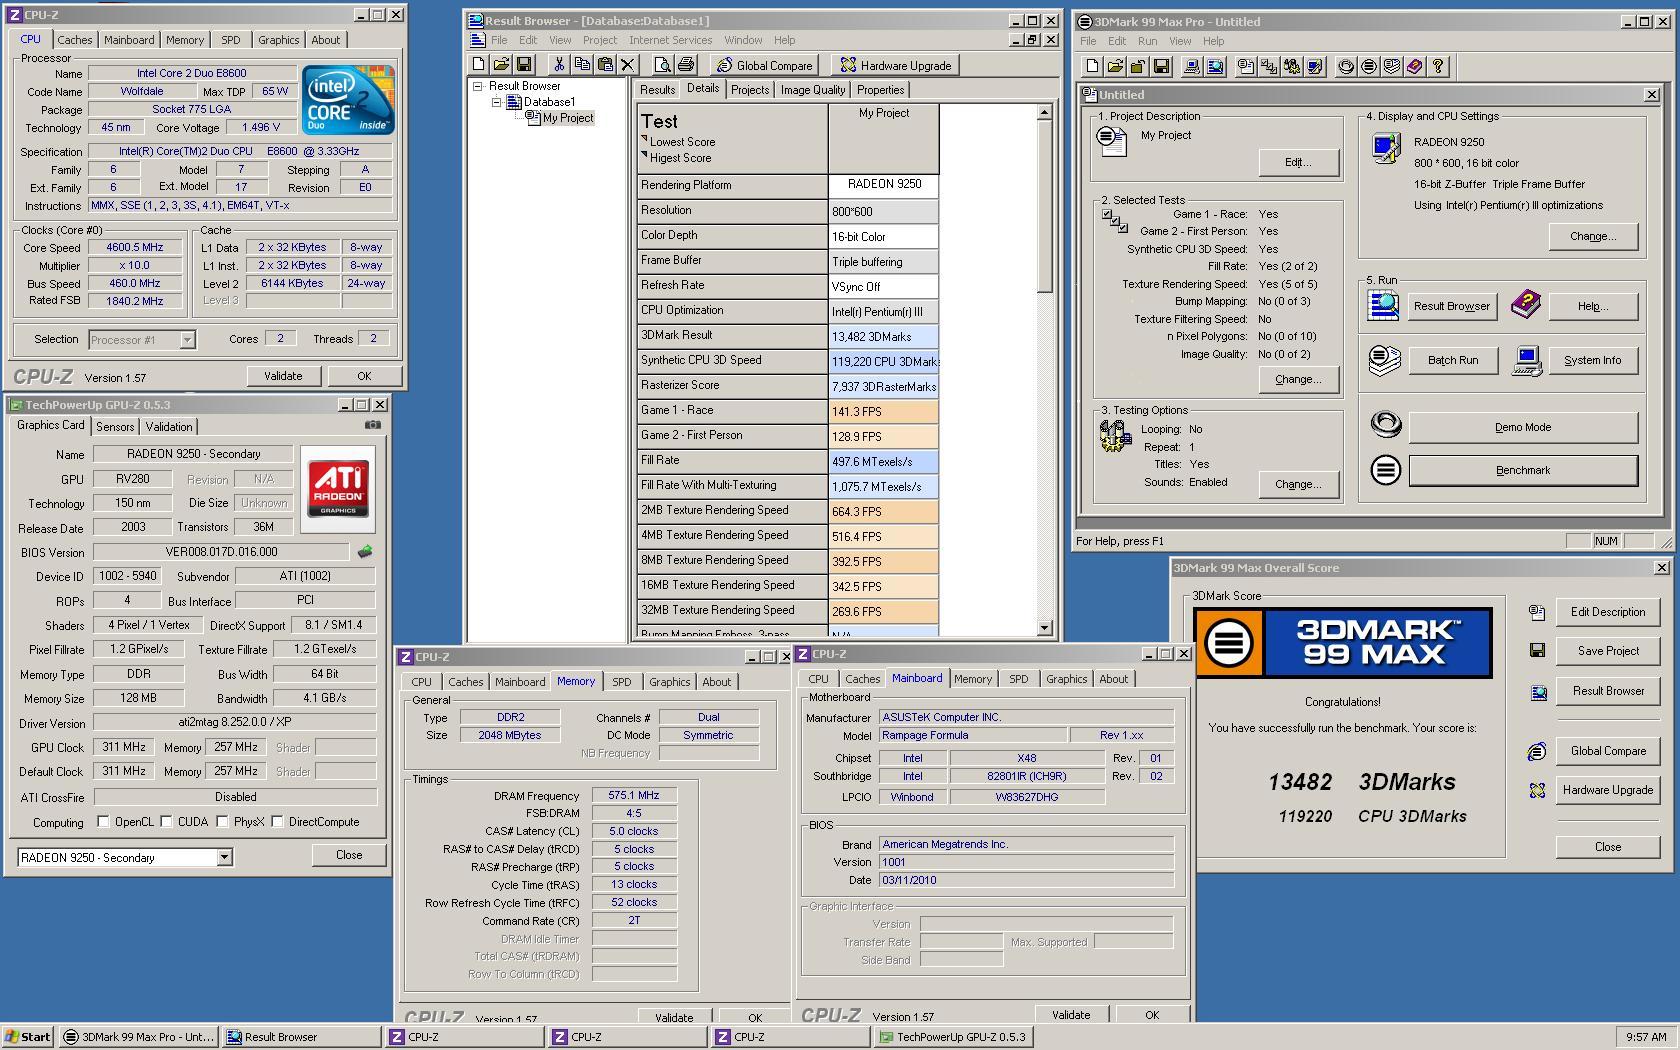Click Benchmark run icon in 3DMark toolbar
Screen dimensions: 1680x1050
pyautogui.click(x=1369, y=66)
